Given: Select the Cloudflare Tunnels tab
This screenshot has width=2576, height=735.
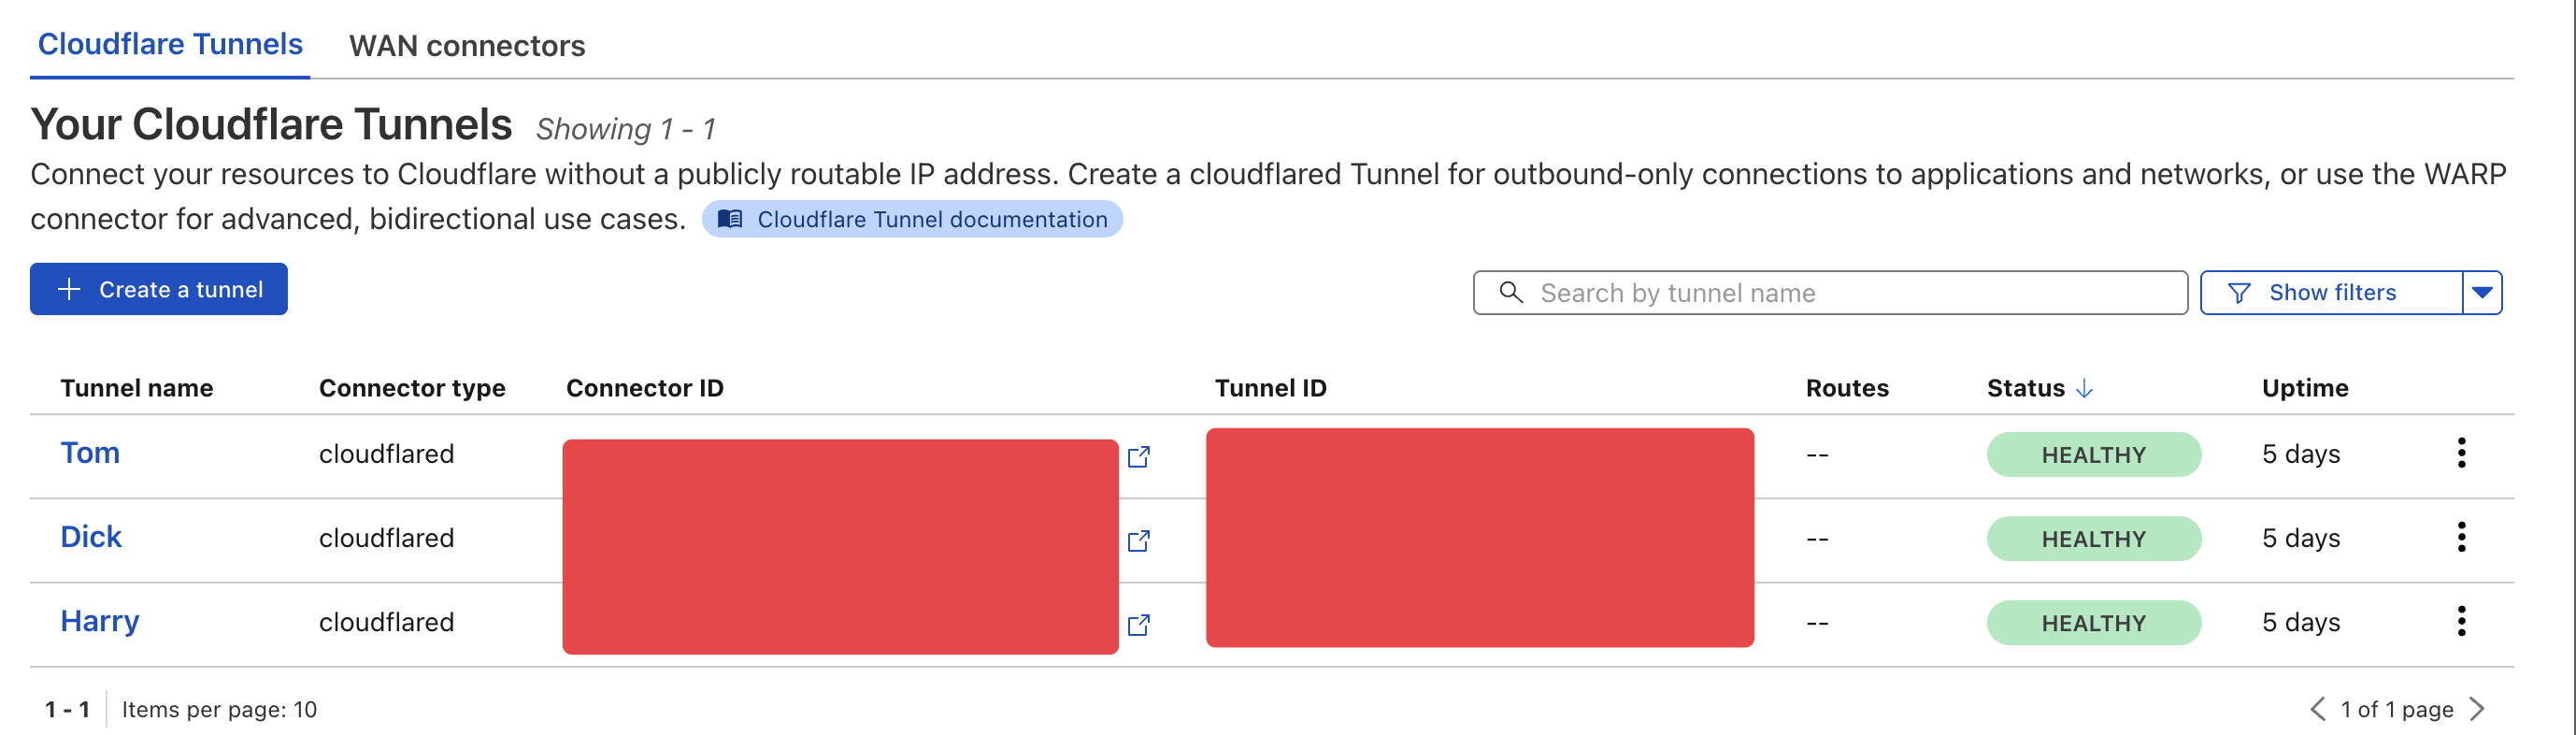Looking at the screenshot, I should tap(170, 44).
